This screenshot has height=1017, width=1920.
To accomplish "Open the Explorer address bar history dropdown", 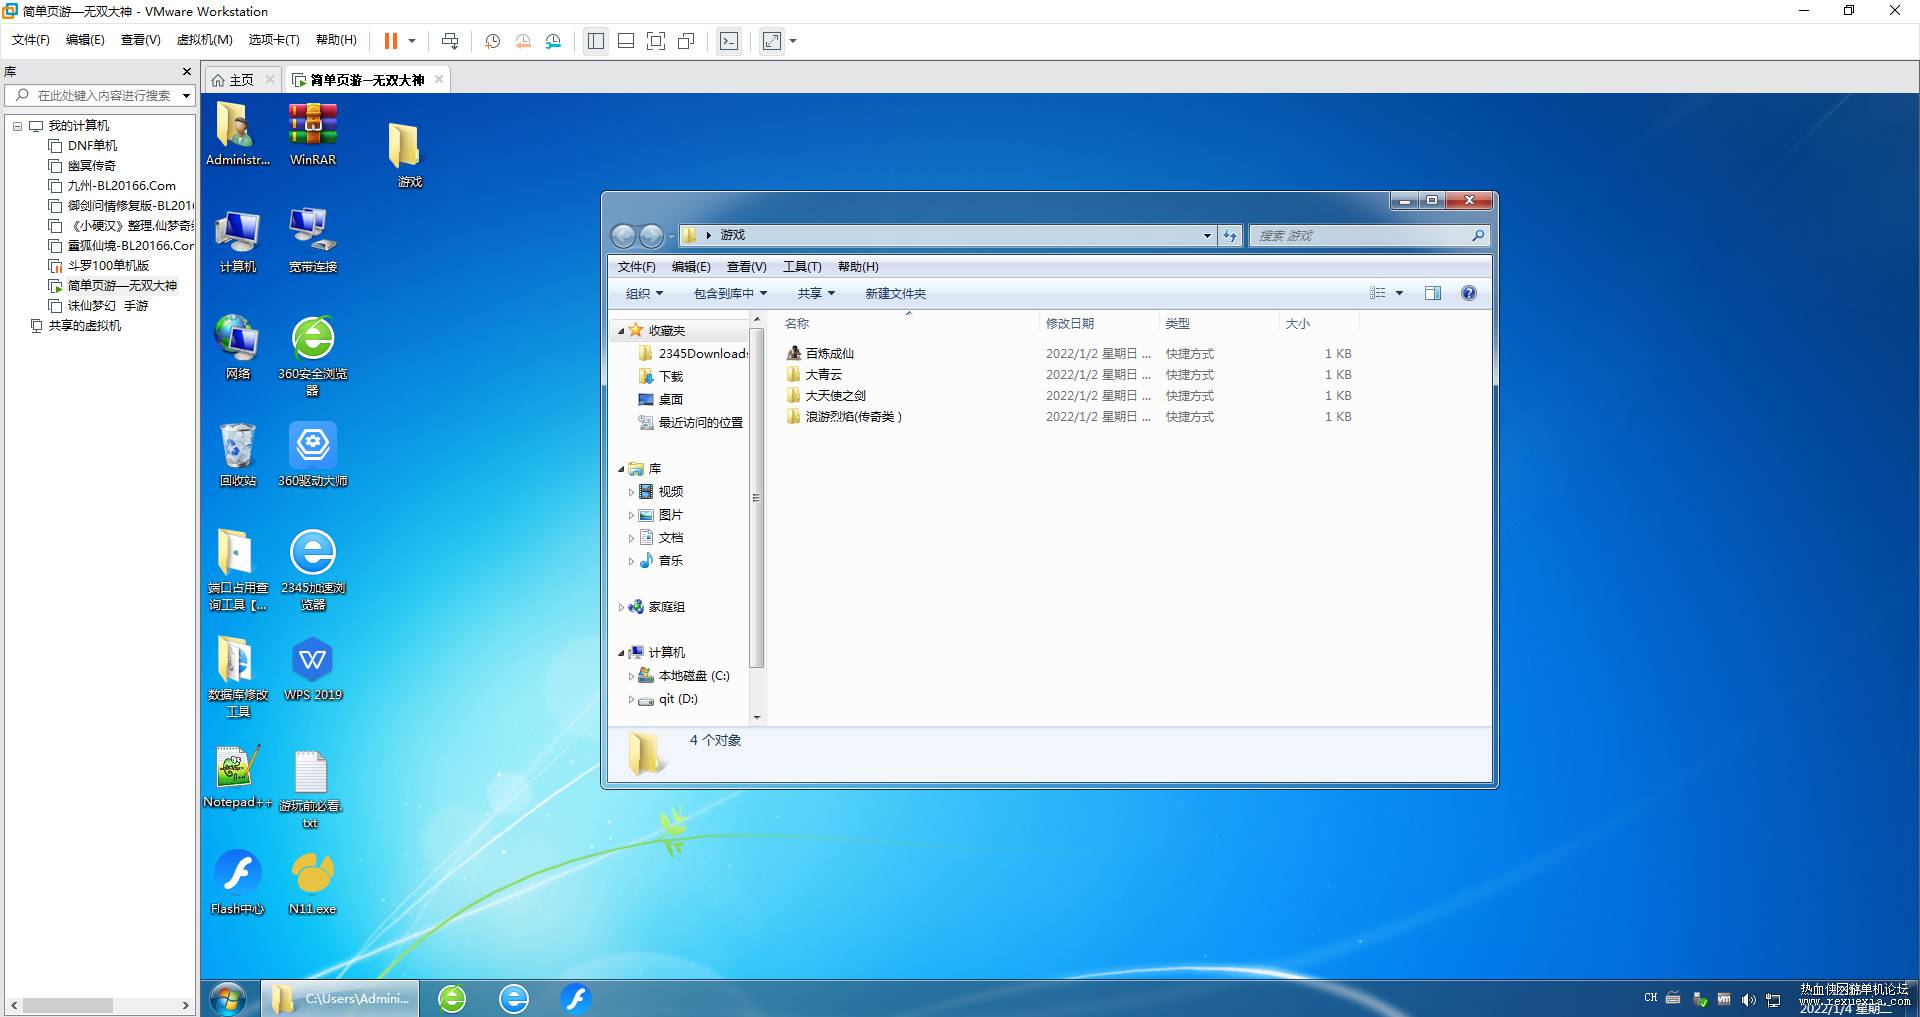I will (x=1207, y=236).
